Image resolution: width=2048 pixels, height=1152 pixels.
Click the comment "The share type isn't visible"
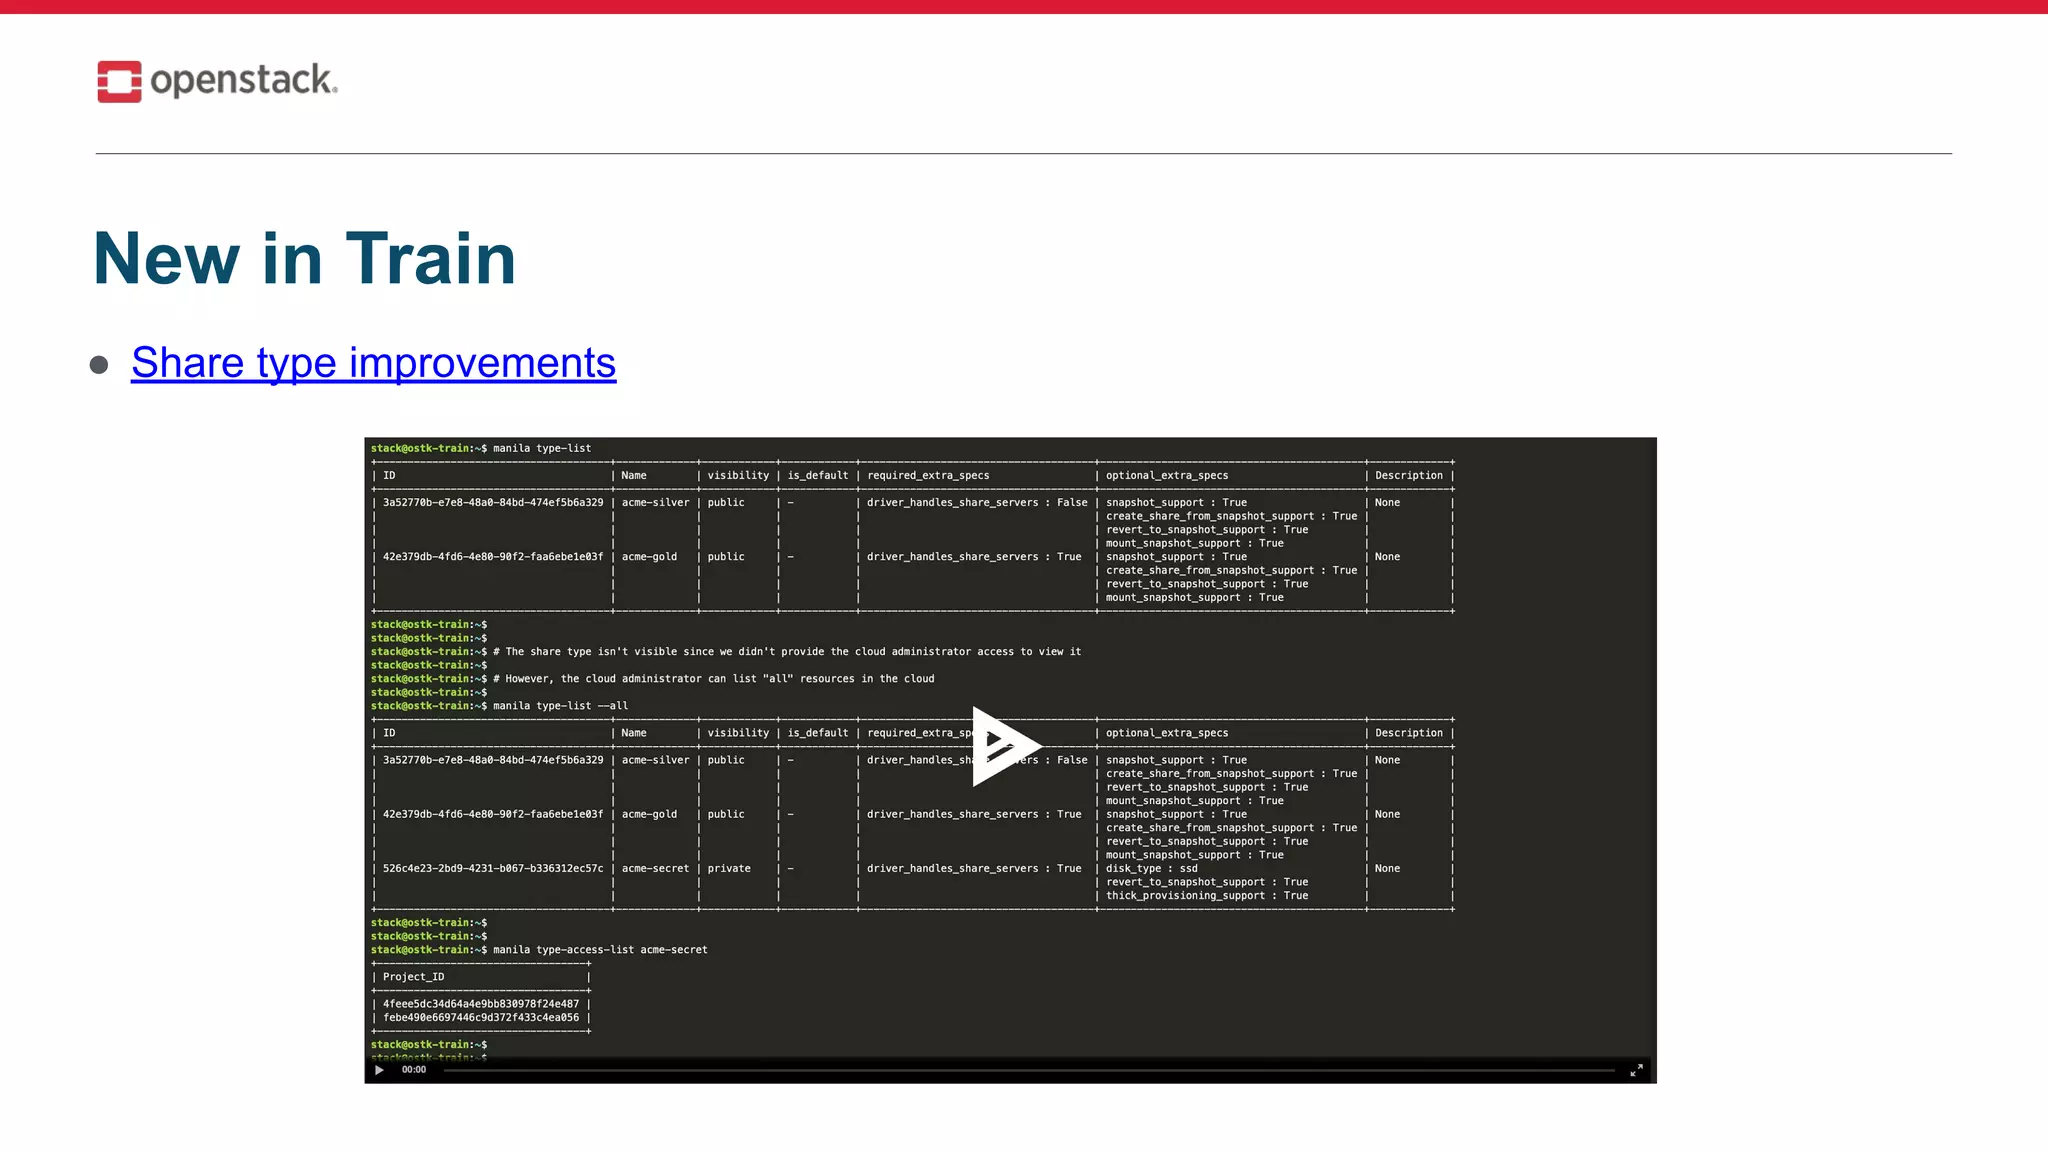pos(787,652)
